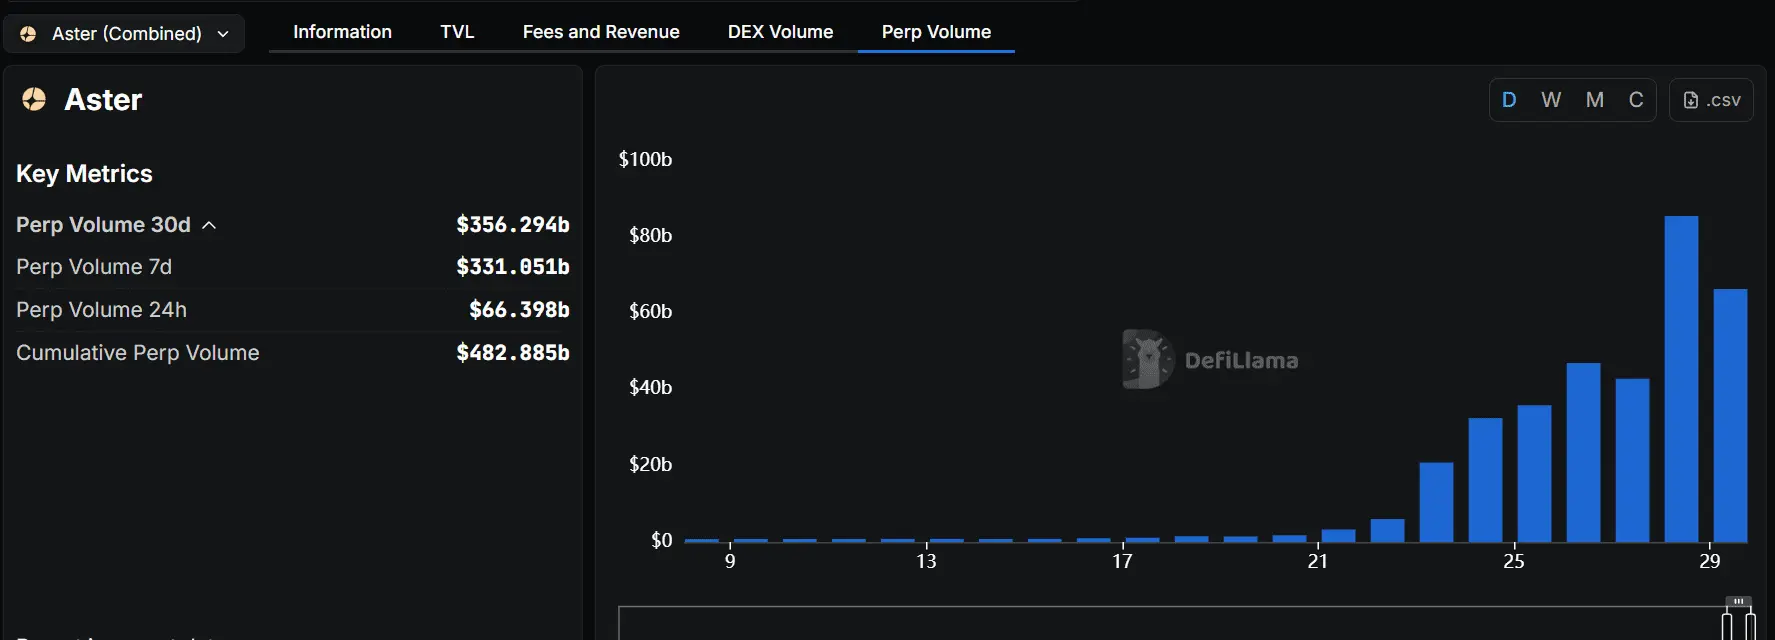The width and height of the screenshot is (1775, 640).
Task: Click the 21 x-axis date label
Action: 1318,561
